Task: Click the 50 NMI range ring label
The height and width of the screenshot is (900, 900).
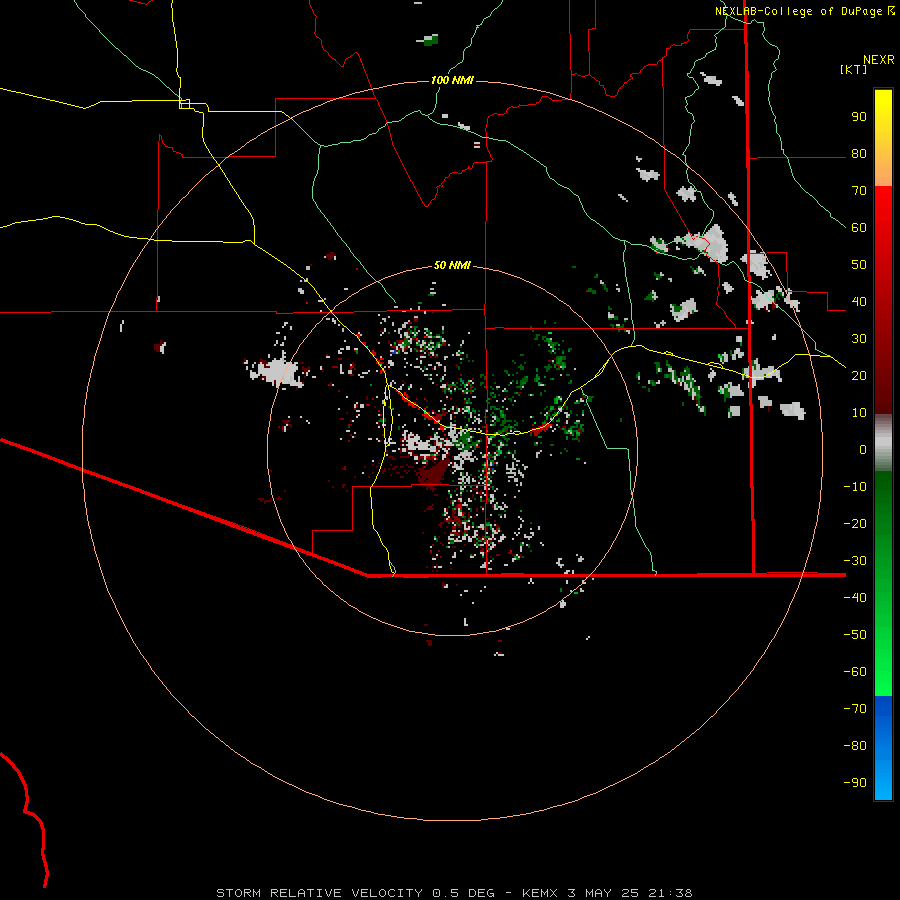Action: 452,265
